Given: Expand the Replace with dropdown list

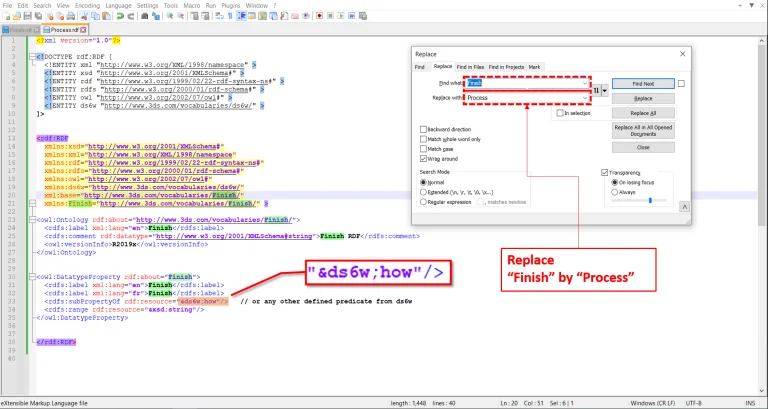Looking at the screenshot, I should (587, 98).
